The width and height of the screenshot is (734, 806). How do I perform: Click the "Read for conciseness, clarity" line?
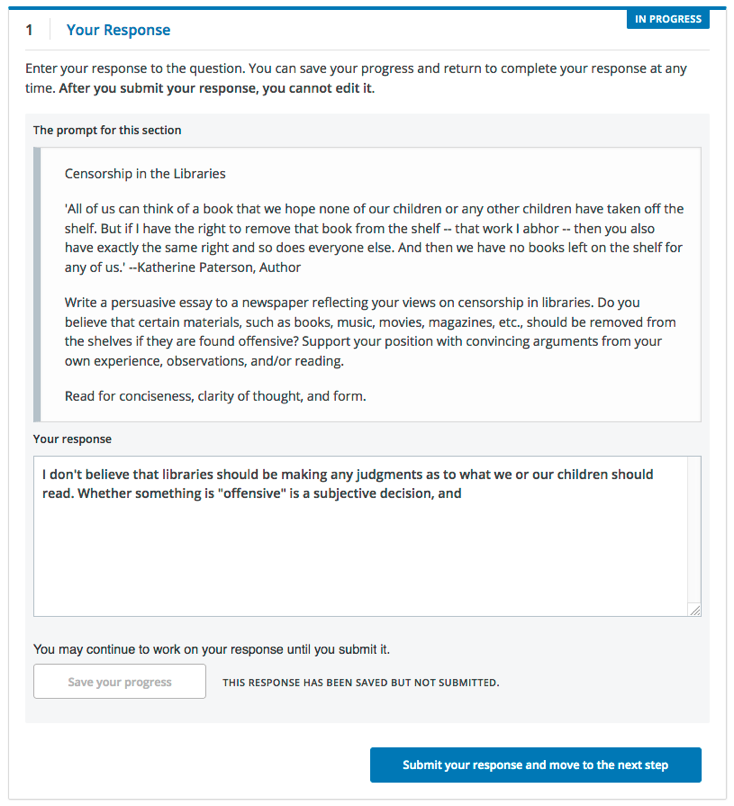pos(215,396)
